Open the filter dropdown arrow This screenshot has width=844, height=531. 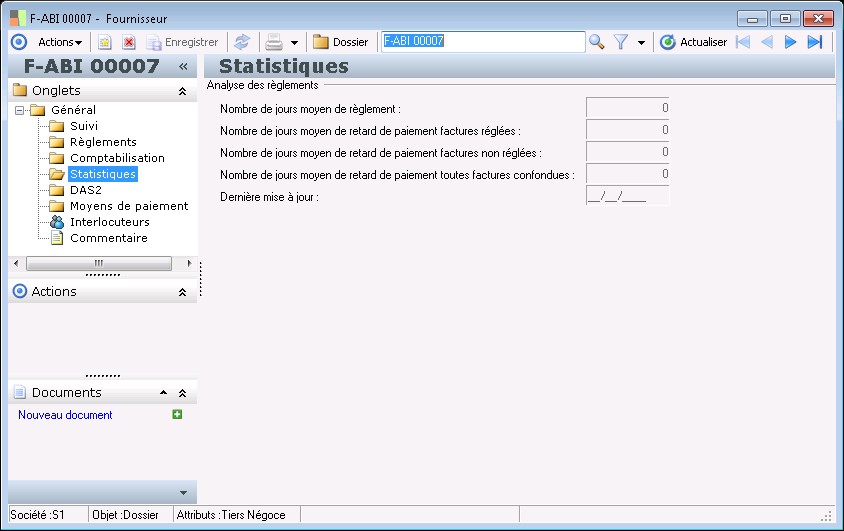click(641, 43)
